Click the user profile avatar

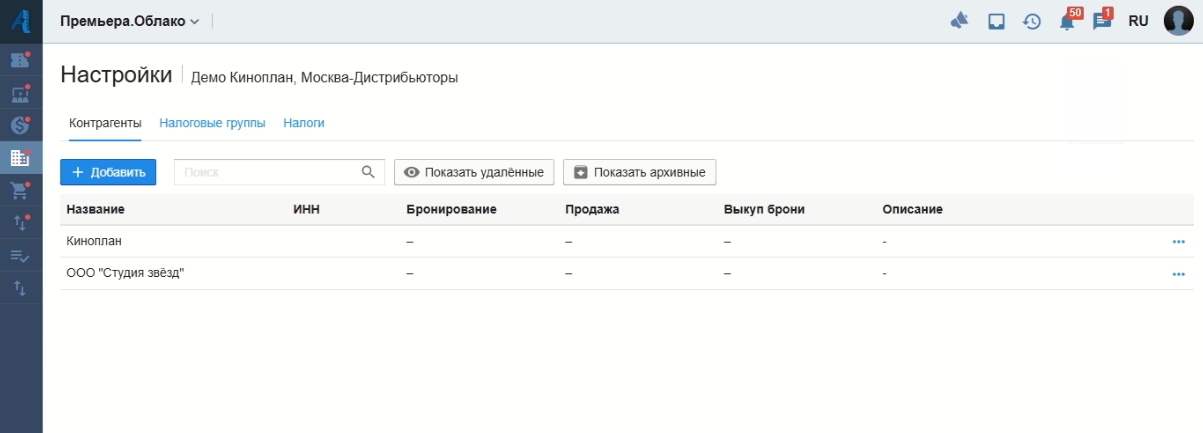(x=1180, y=21)
